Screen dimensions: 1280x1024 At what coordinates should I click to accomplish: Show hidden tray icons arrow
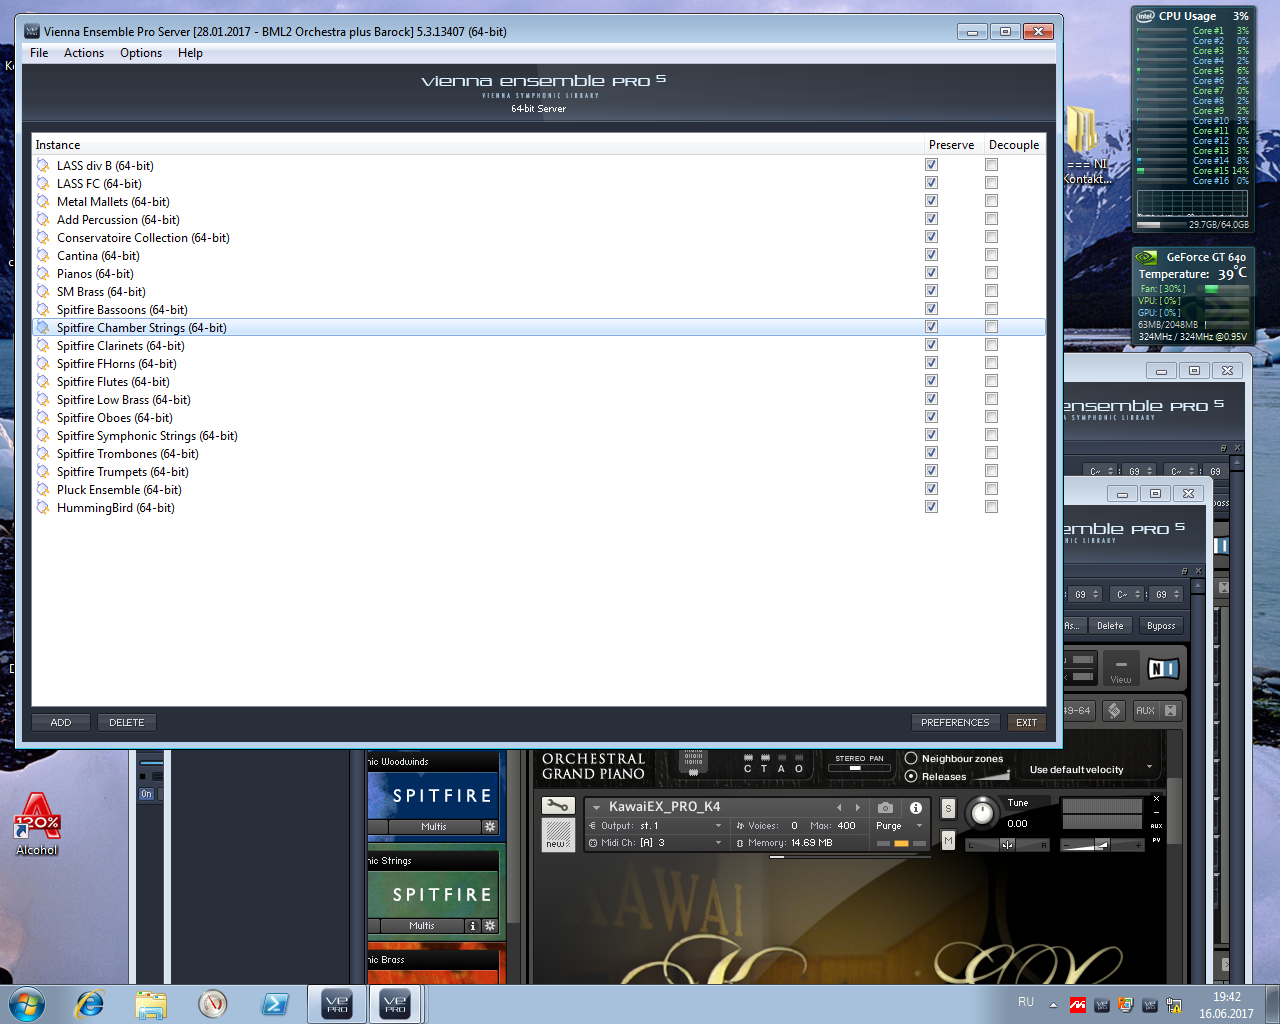(1053, 1005)
